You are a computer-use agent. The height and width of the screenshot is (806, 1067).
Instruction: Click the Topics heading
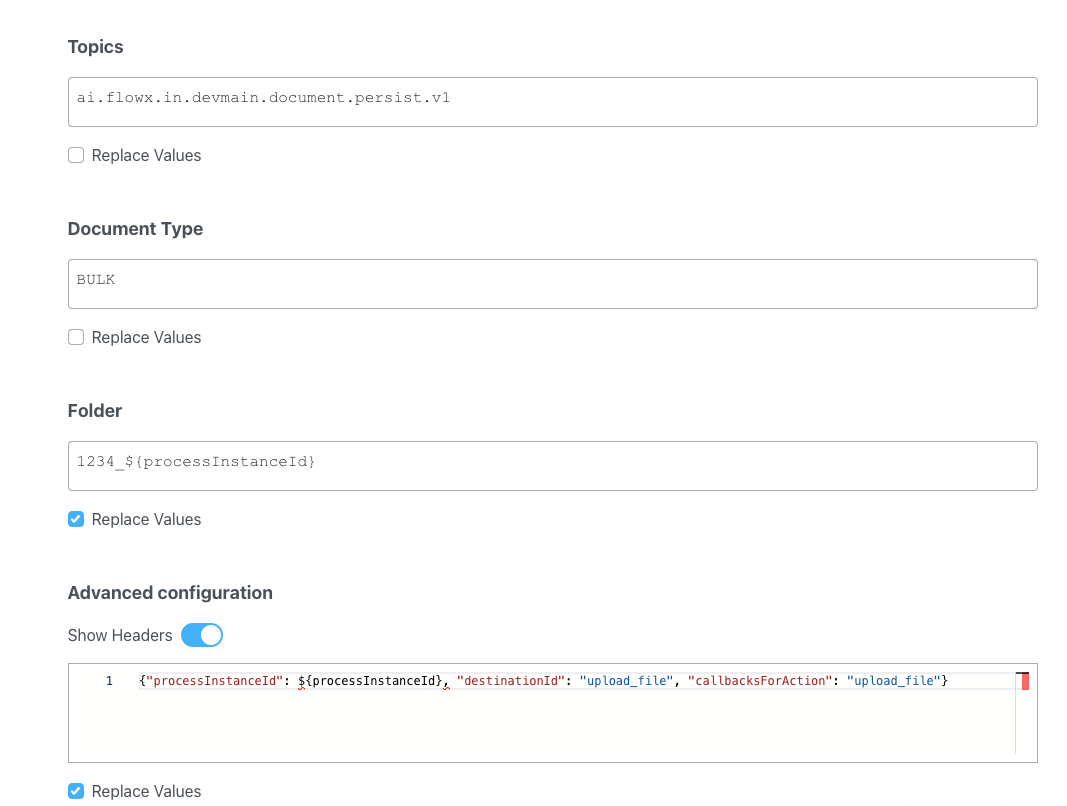[x=95, y=47]
